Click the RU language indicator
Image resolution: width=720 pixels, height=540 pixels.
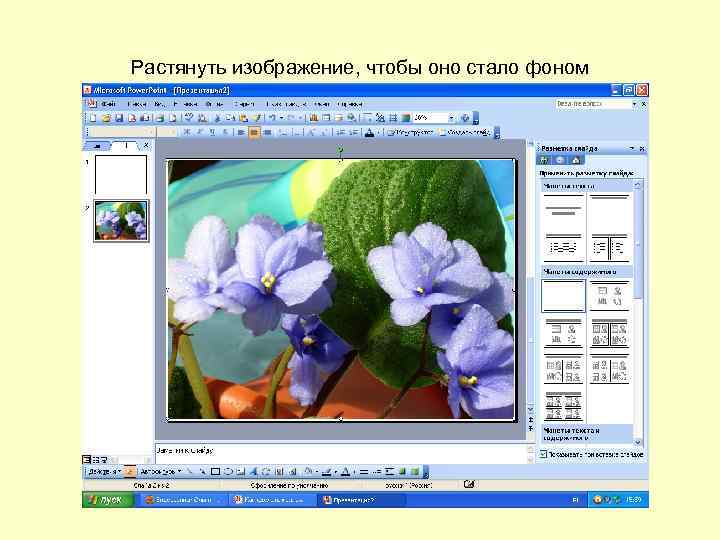point(575,500)
